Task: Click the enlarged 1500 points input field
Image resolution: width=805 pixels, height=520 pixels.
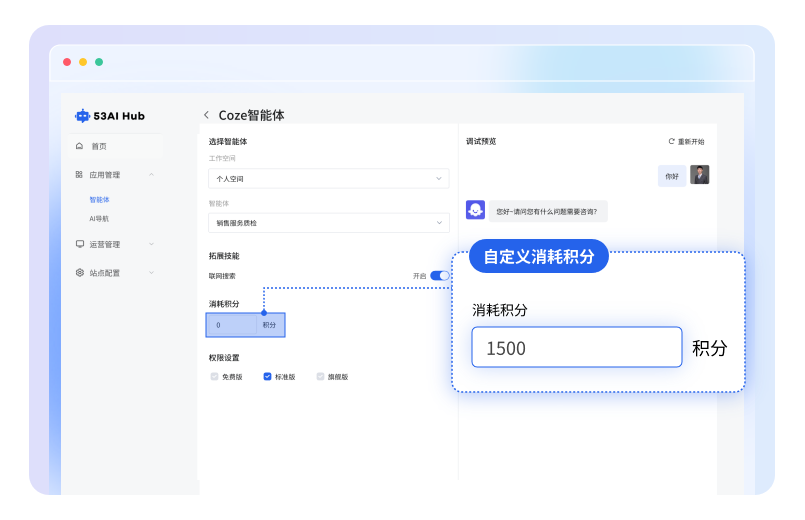Action: coord(577,348)
